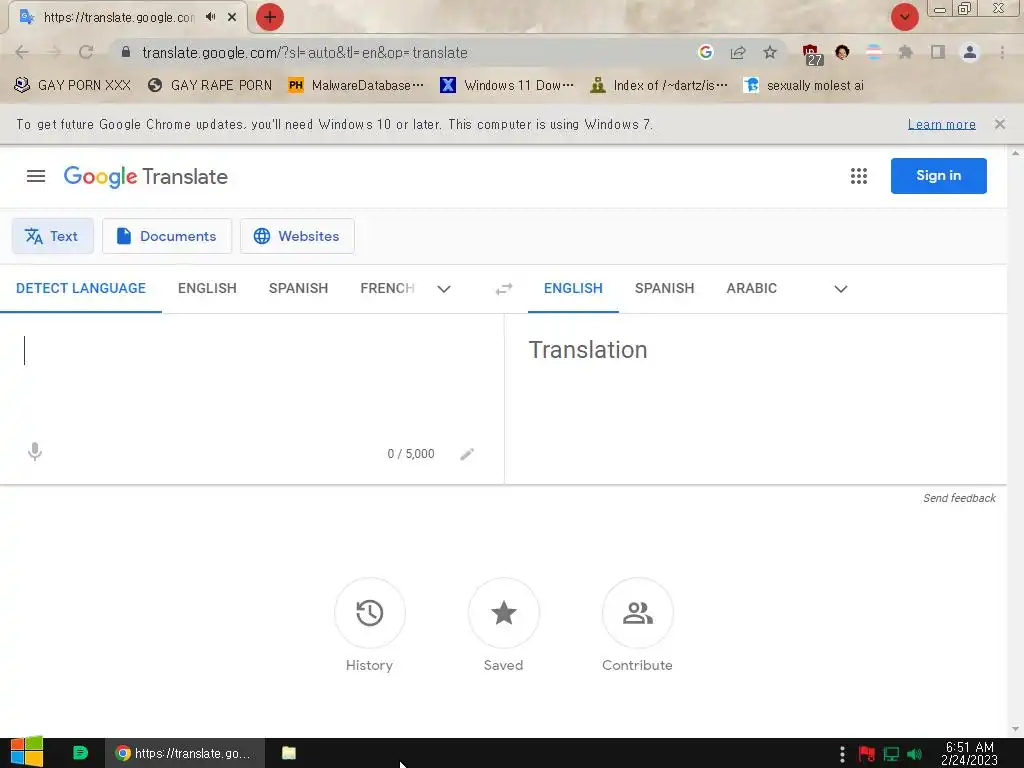
Task: Click the Sign in button
Action: pos(938,176)
